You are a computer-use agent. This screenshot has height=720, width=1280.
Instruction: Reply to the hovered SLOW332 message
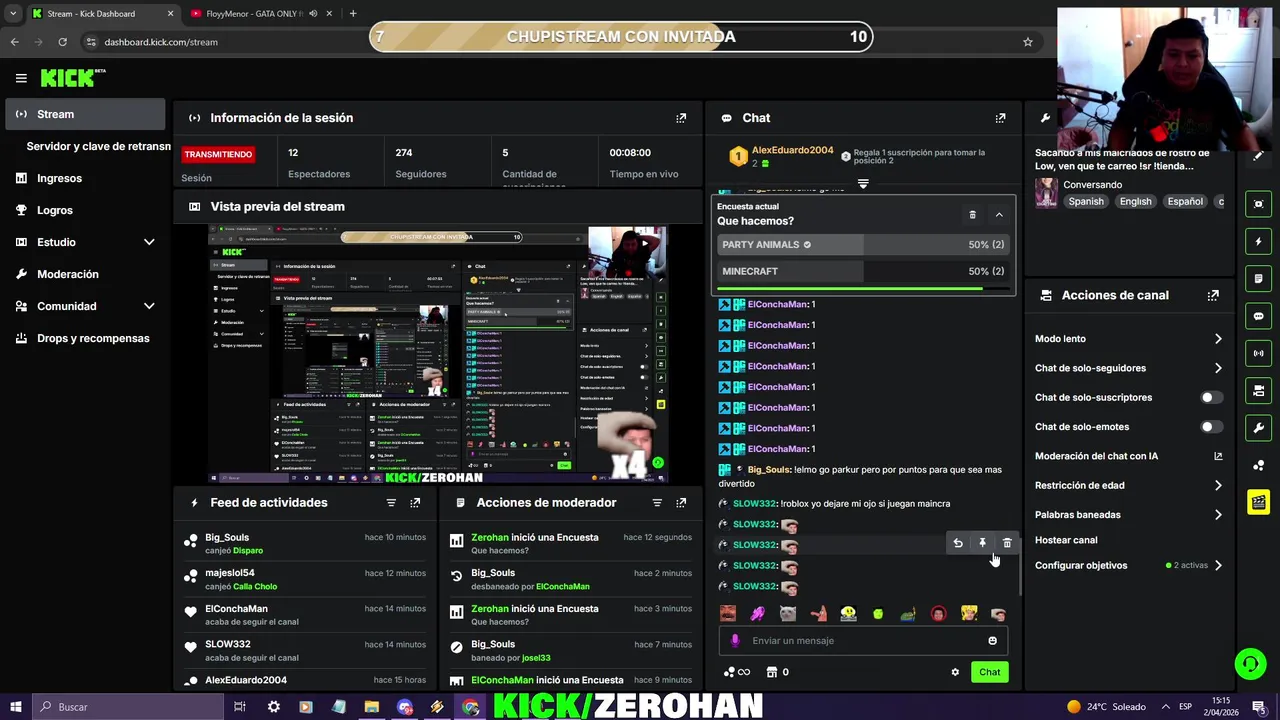pyautogui.click(x=958, y=543)
